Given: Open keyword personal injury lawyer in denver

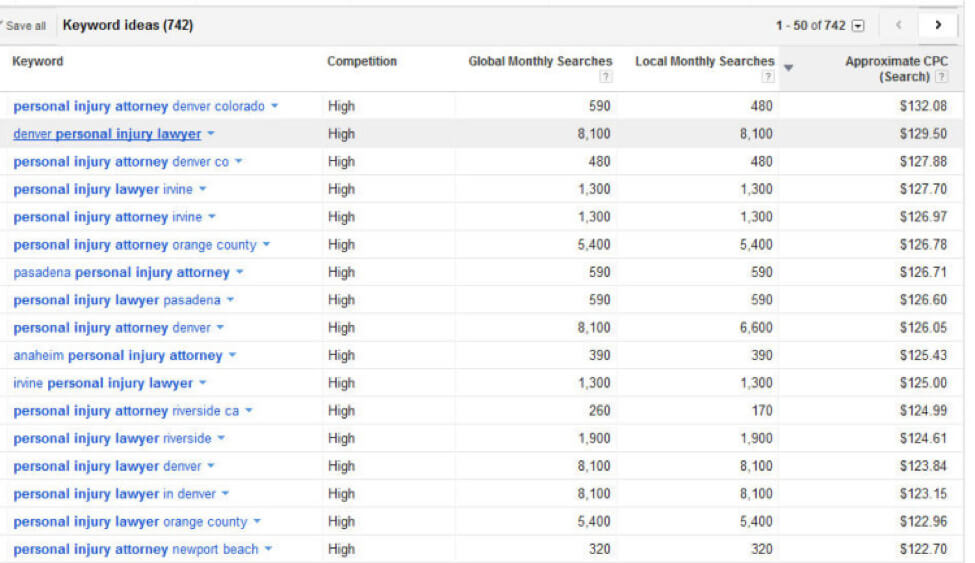Looking at the screenshot, I should tap(114, 494).
